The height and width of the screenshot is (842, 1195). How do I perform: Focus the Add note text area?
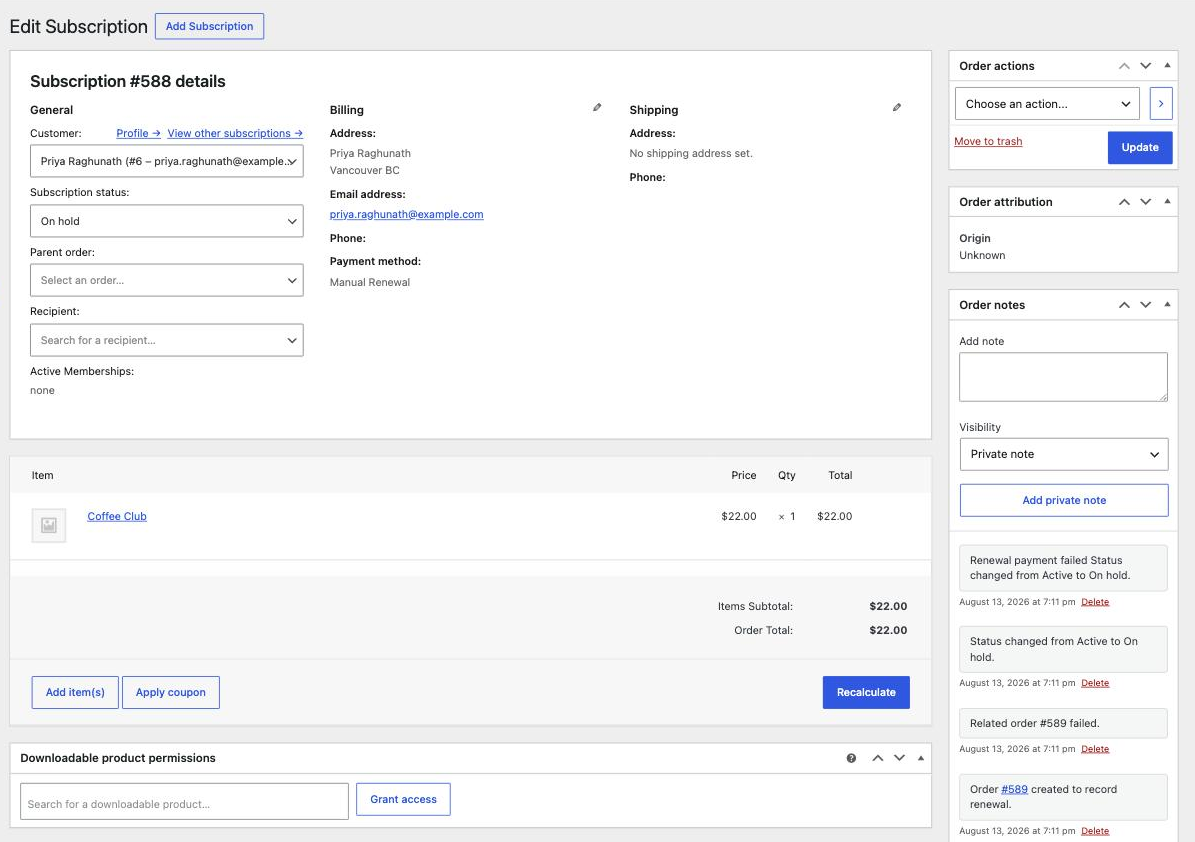click(x=1063, y=376)
